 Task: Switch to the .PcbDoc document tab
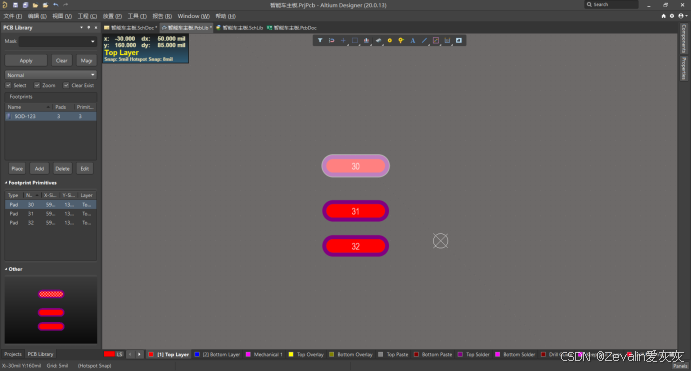(292, 27)
